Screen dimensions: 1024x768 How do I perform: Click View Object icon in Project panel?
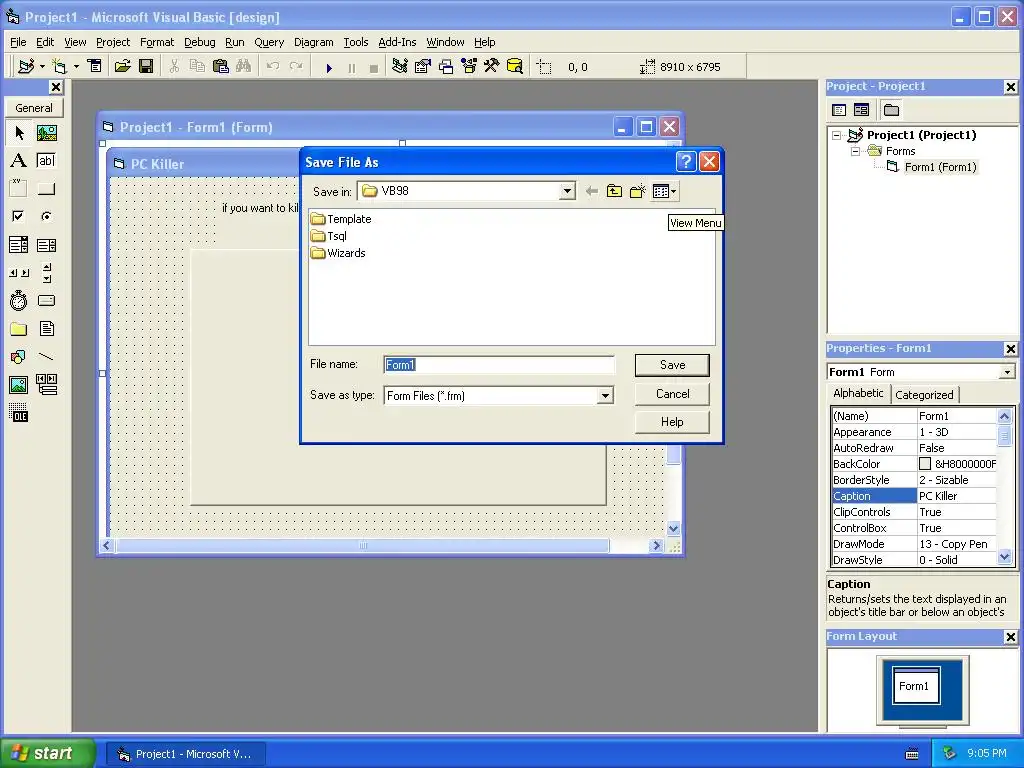click(x=861, y=110)
